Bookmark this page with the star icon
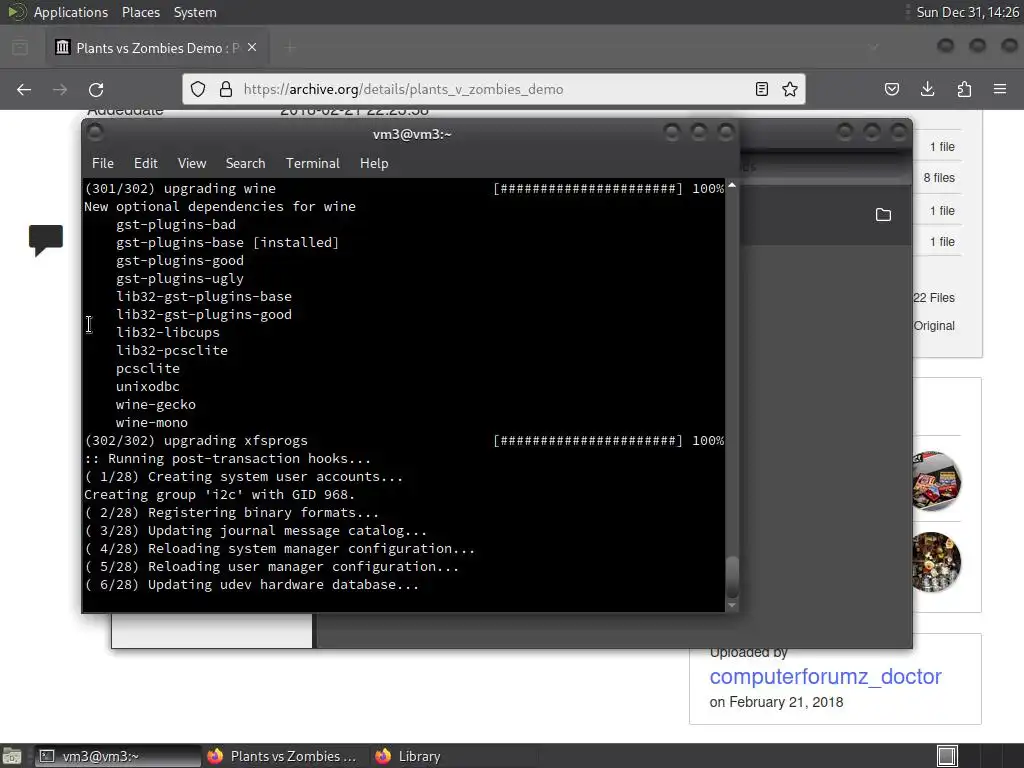 pos(790,89)
